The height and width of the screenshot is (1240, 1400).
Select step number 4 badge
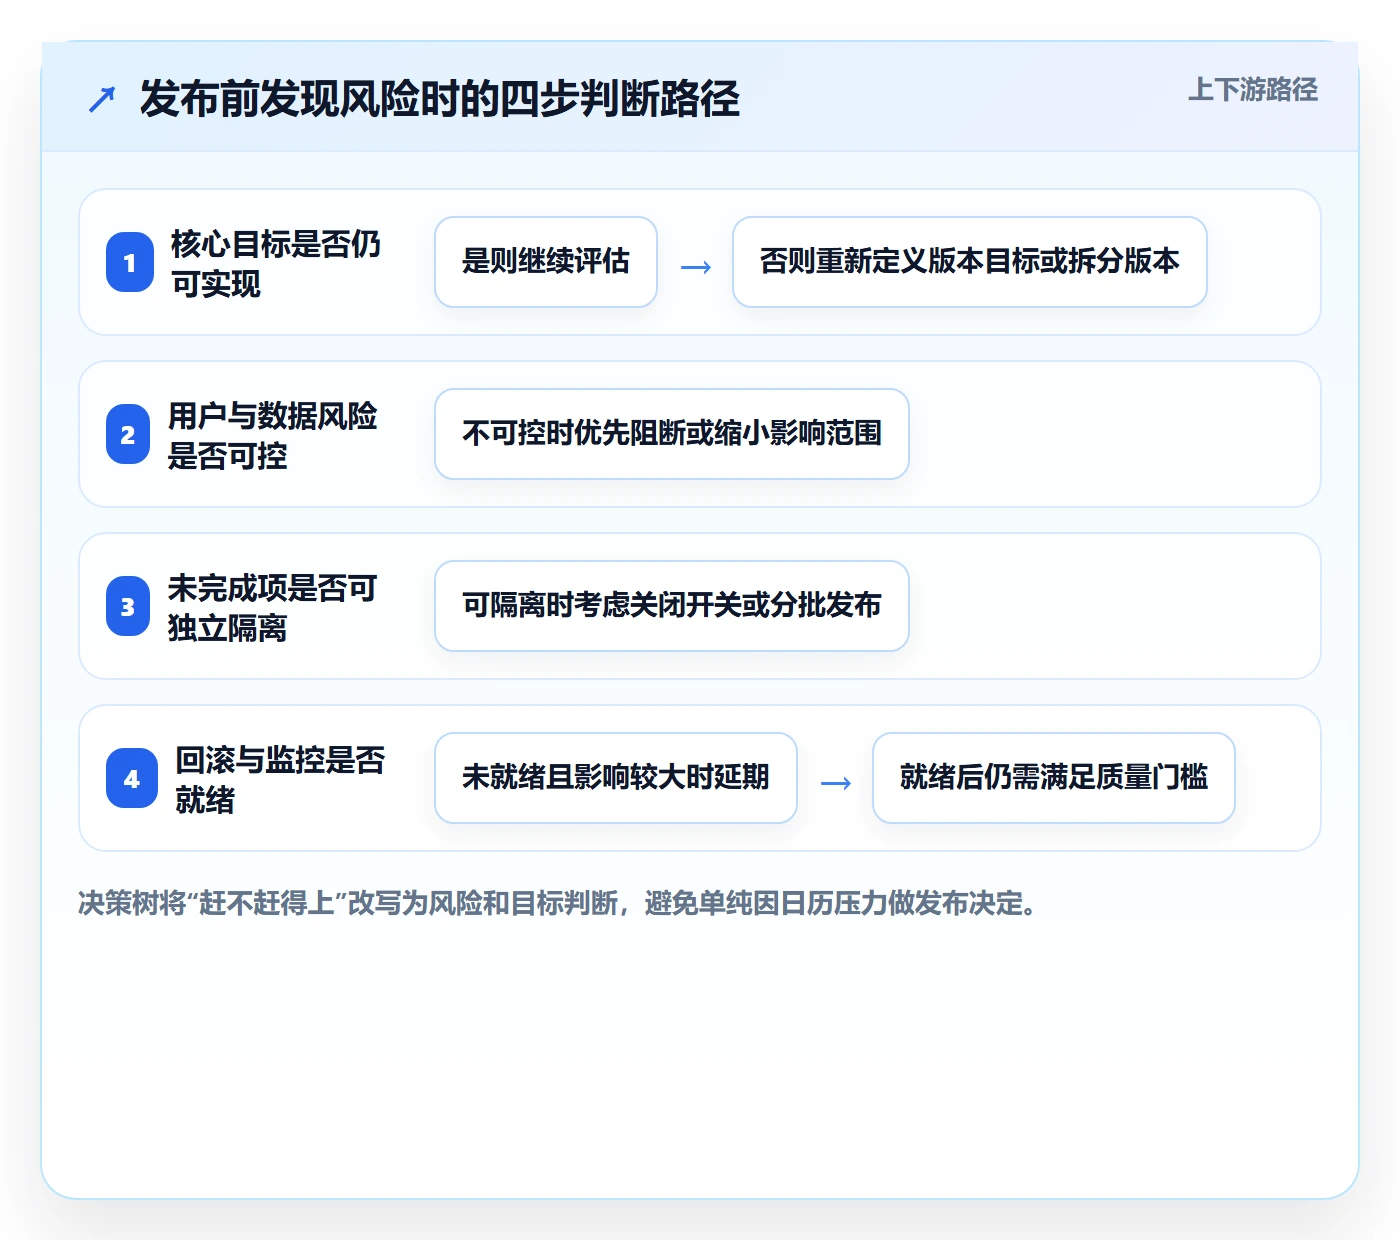pyautogui.click(x=132, y=778)
